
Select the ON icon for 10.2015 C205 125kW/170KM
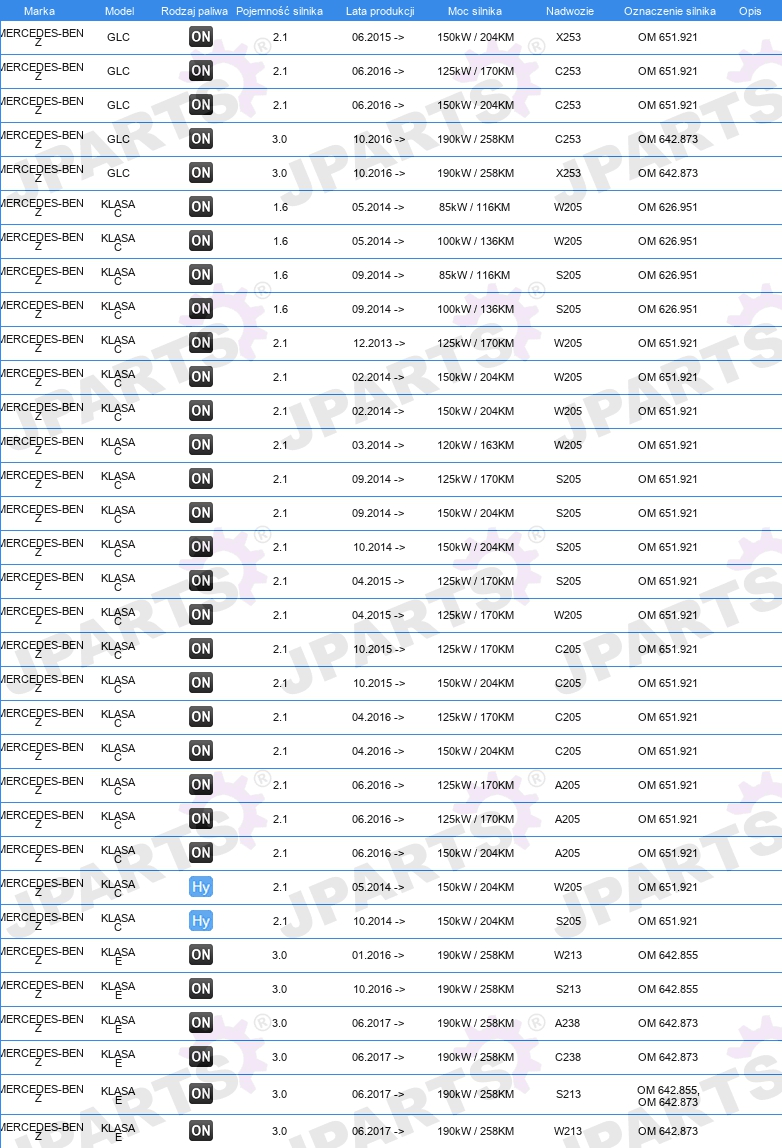201,649
